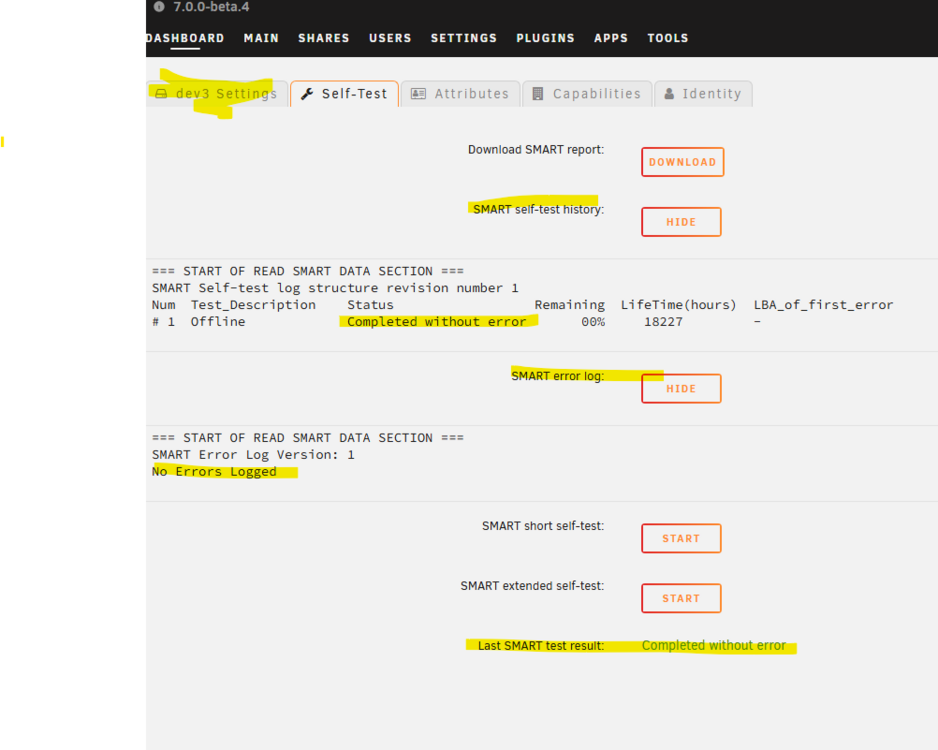938x750 pixels.
Task: Click 'Completed without error' in self-test log
Action: click(x=437, y=322)
